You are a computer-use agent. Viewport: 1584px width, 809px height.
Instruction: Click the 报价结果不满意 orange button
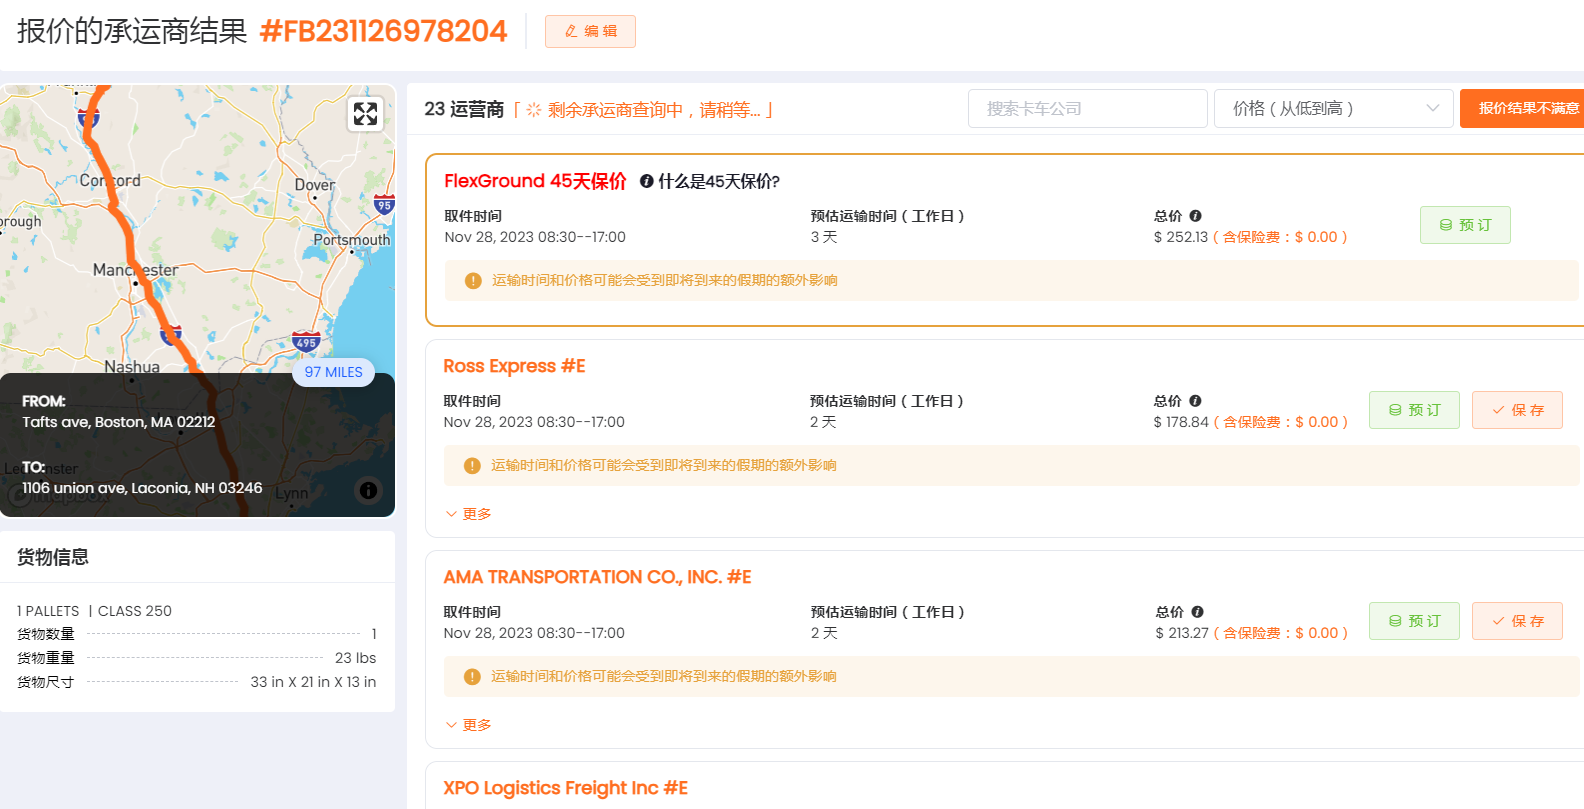pyautogui.click(x=1523, y=108)
